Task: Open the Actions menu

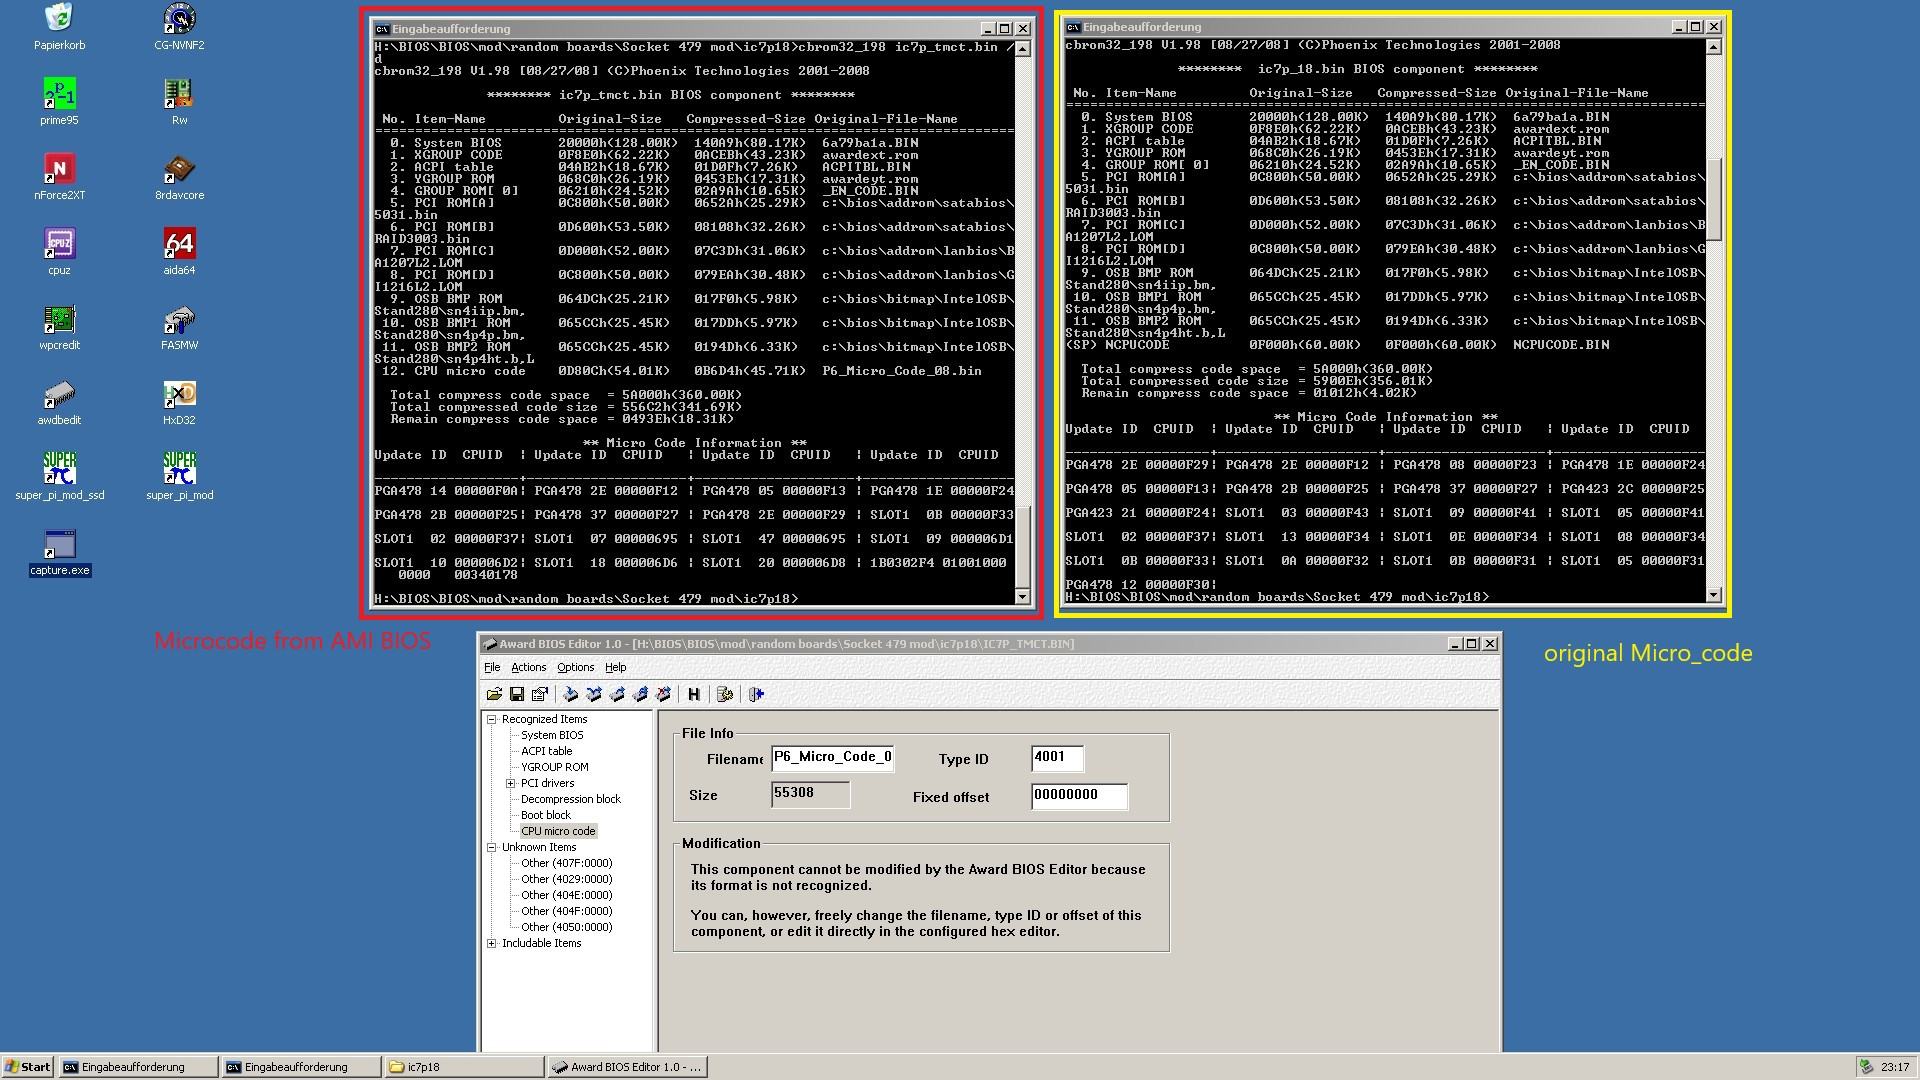Action: pos(528,667)
